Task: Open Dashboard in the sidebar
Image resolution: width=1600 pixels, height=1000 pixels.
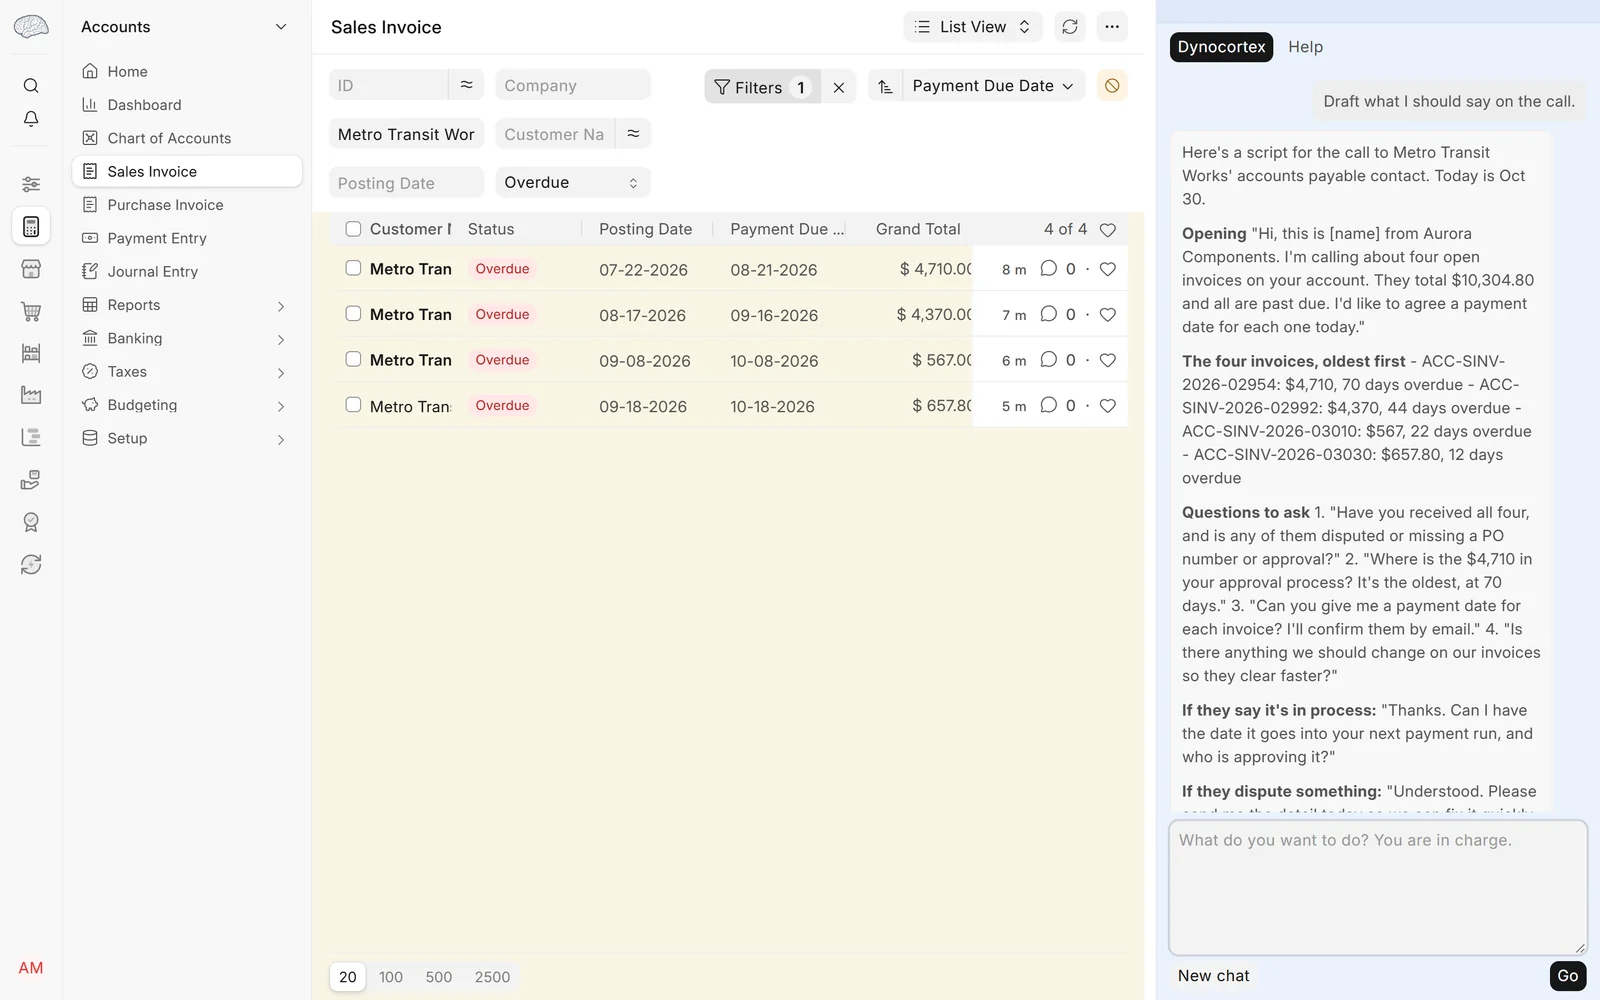Action: point(187,105)
